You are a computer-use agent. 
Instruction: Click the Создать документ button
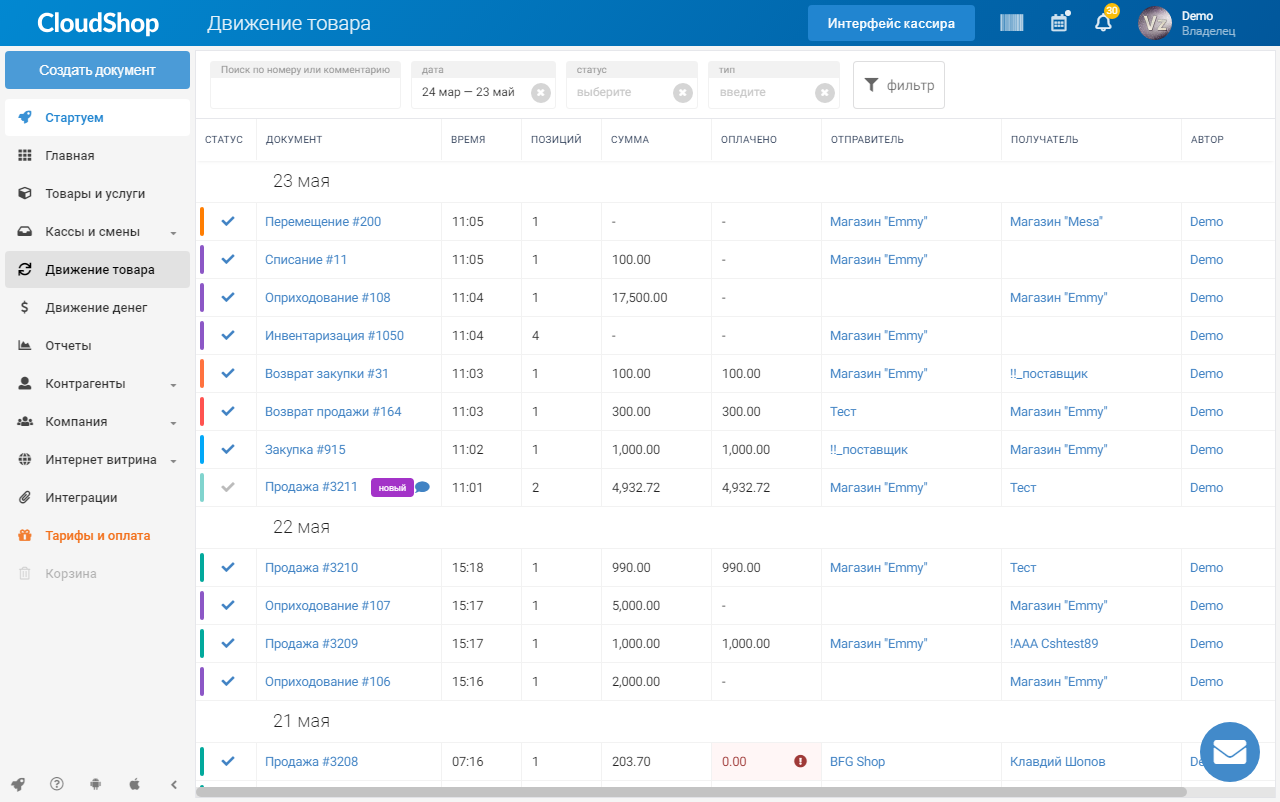pyautogui.click(x=97, y=70)
